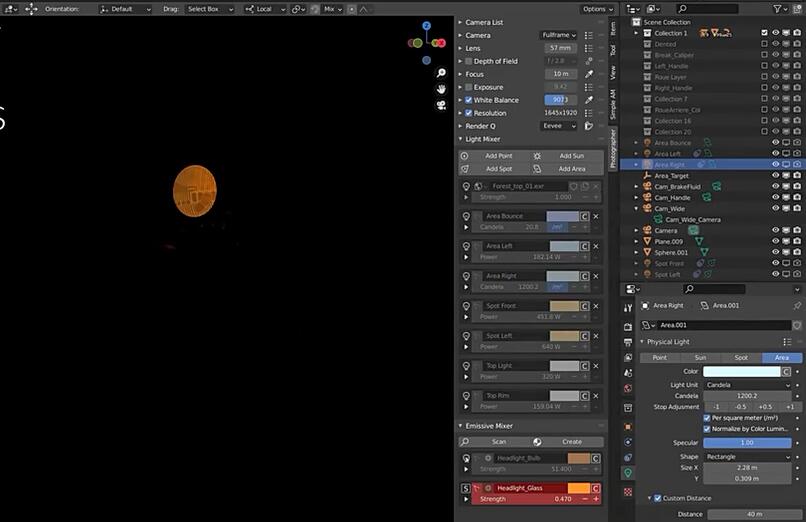Screen dimensions: 806x522
Task: Switch to the Item sidebar tab
Action: click(613, 28)
